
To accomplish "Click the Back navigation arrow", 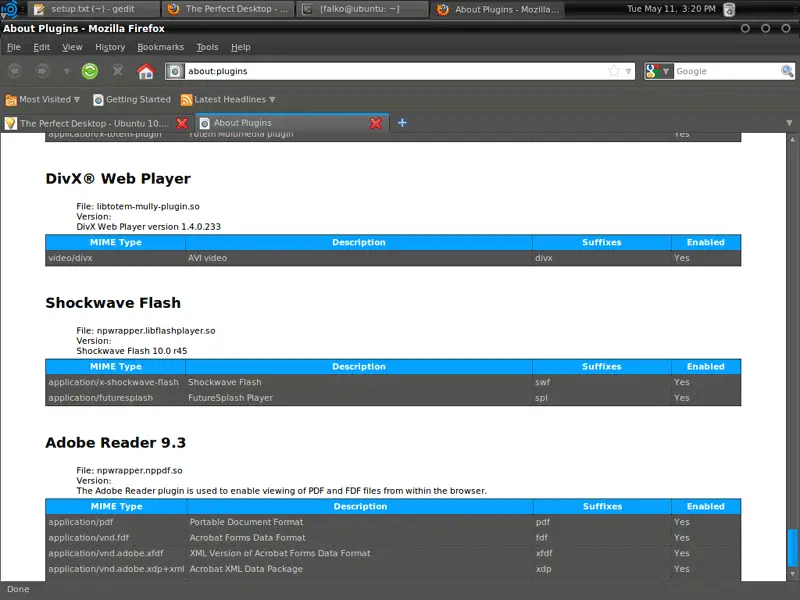I will click(x=15, y=71).
